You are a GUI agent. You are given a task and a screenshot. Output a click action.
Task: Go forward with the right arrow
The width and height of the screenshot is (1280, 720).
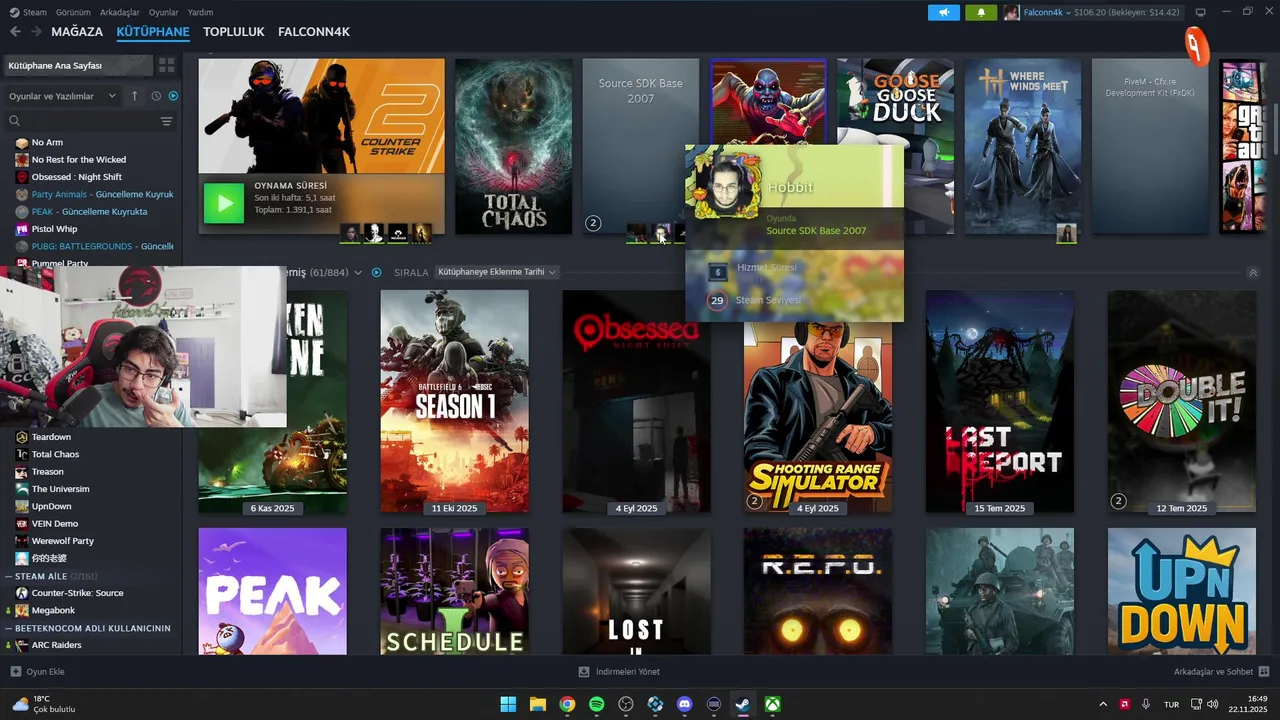click(36, 32)
